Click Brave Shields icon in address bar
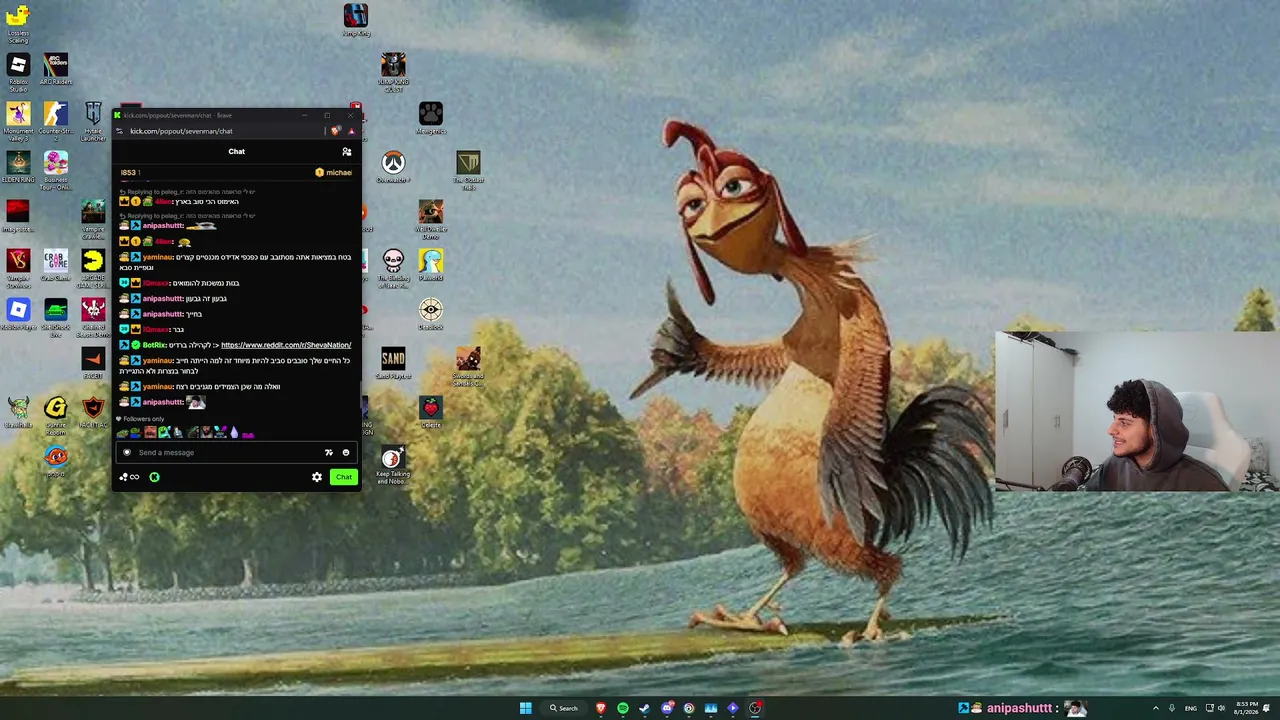The image size is (1280, 720). click(336, 131)
